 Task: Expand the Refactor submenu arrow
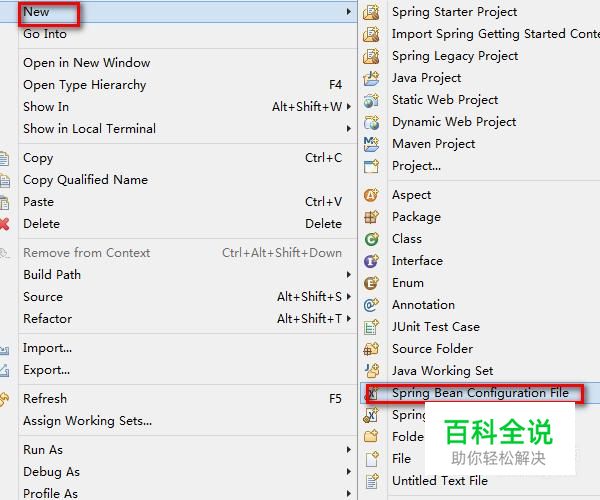349,318
